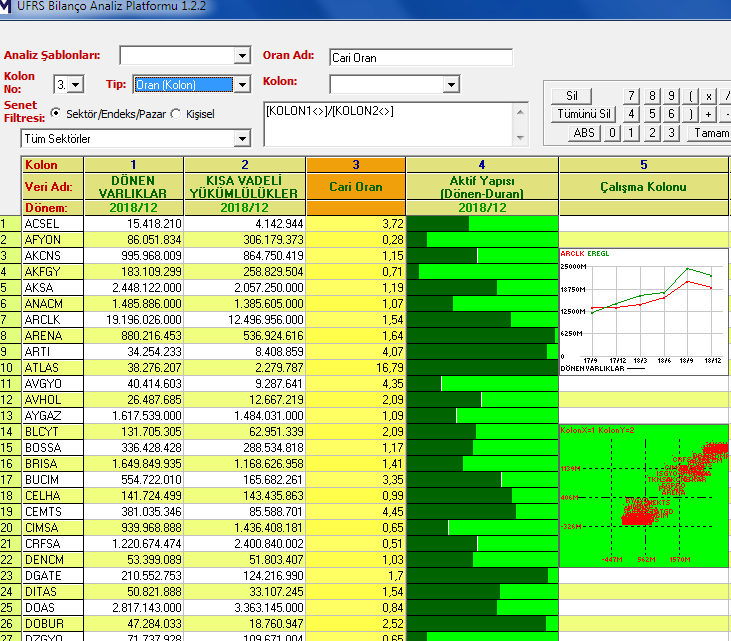Click the multiply x button
Image resolution: width=731 pixels, height=641 pixels.
click(709, 96)
